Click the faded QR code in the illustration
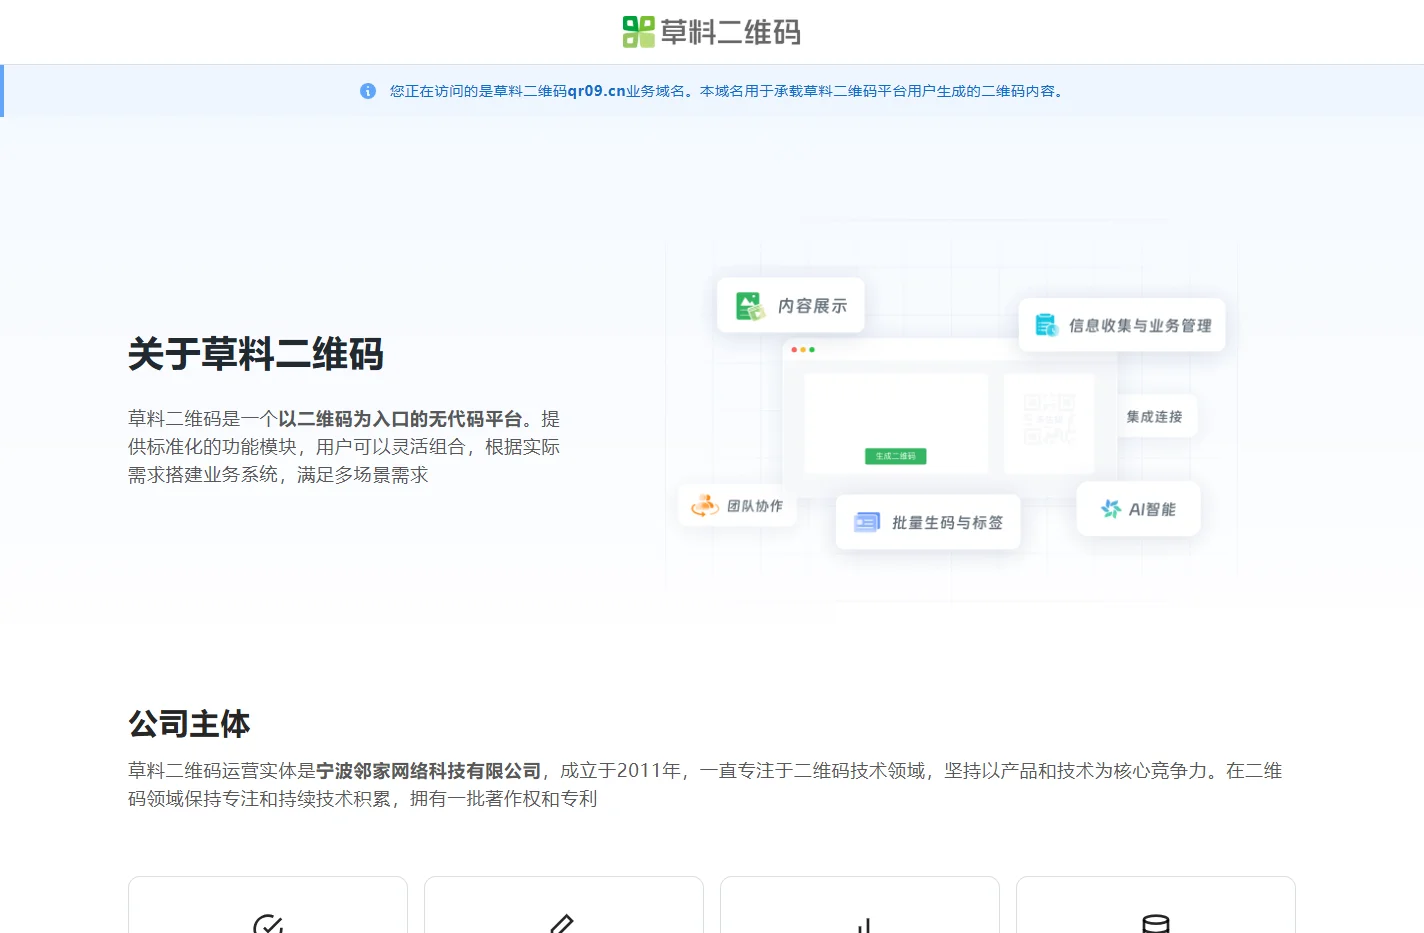The height and width of the screenshot is (933, 1424). coord(1048,419)
